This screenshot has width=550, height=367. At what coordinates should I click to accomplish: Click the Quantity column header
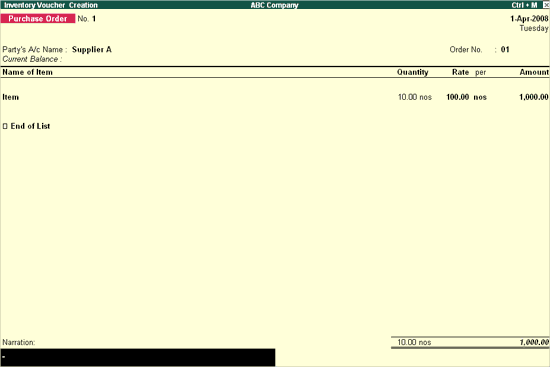coord(412,72)
